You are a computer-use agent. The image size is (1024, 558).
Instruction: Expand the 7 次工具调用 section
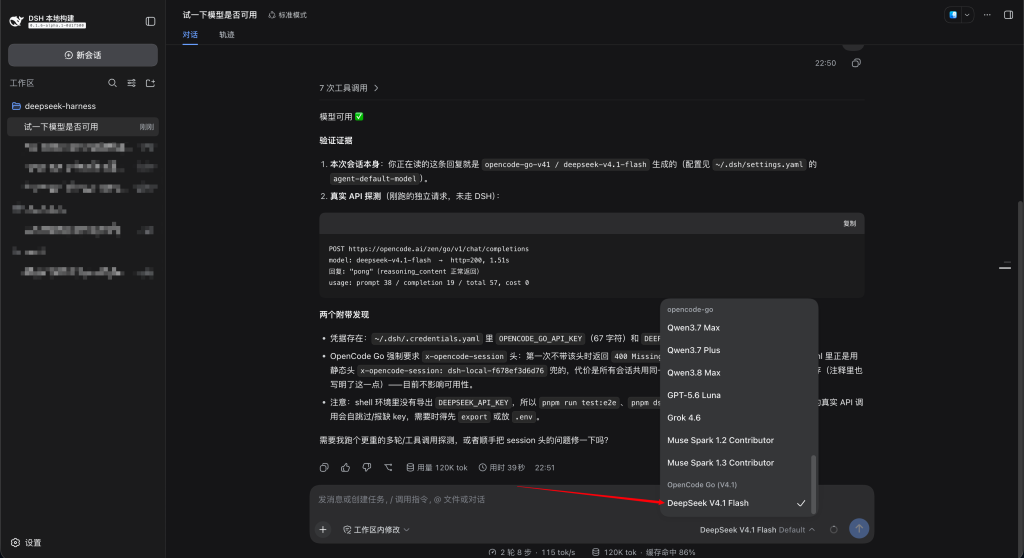[349, 88]
